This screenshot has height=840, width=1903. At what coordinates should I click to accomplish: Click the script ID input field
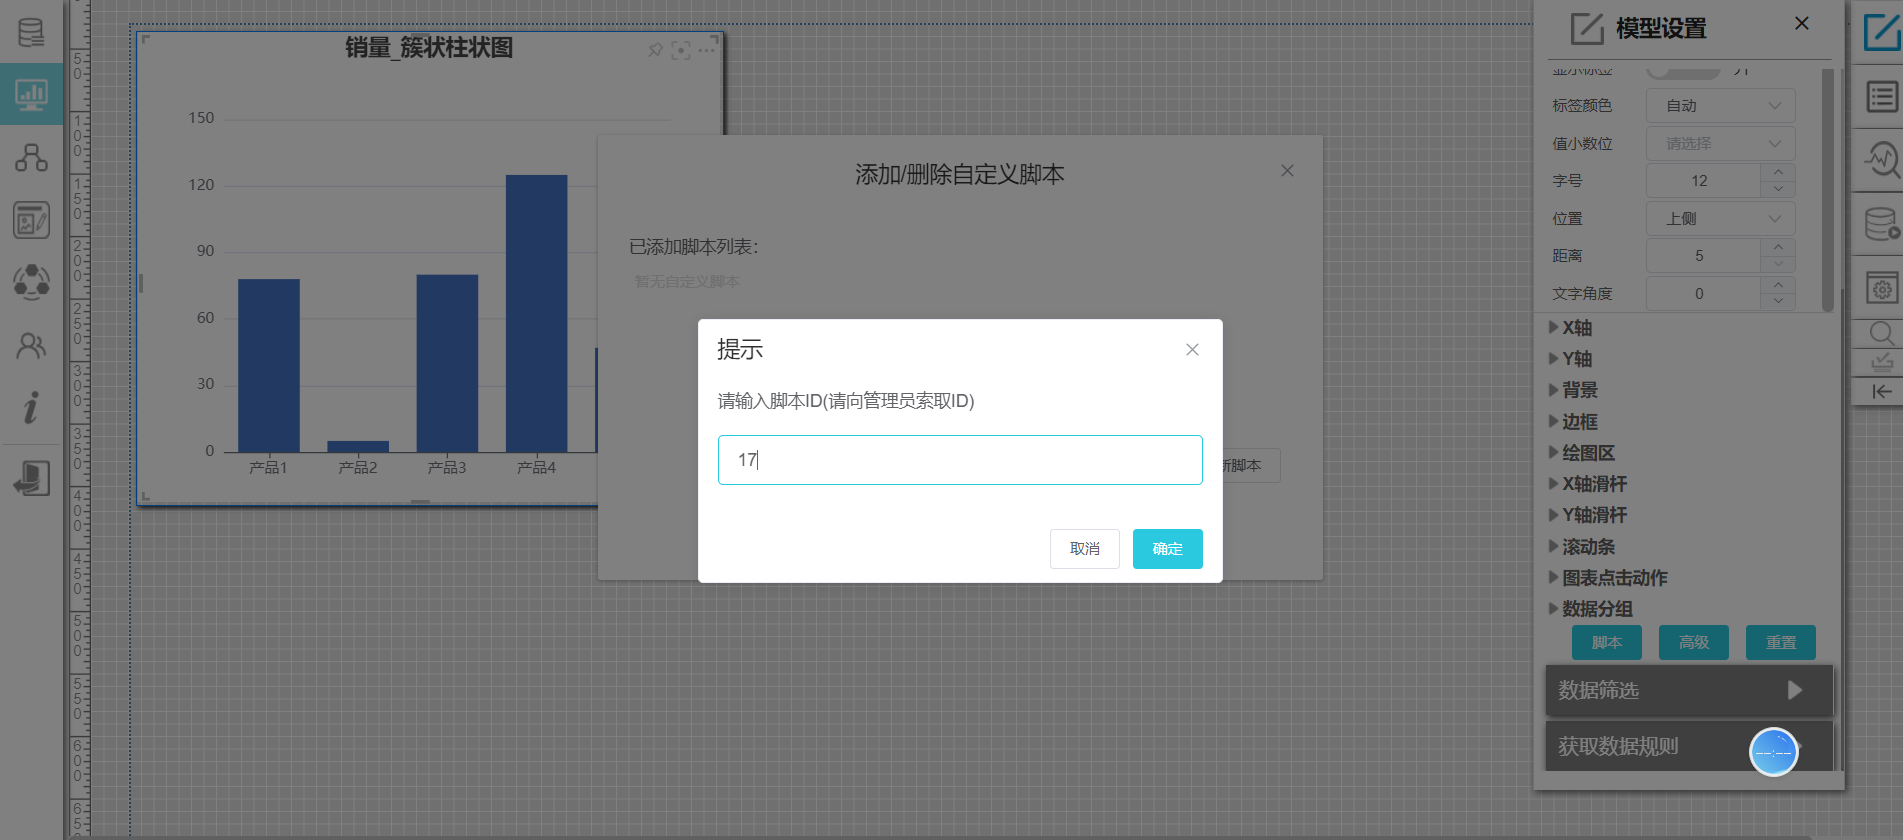(x=959, y=460)
